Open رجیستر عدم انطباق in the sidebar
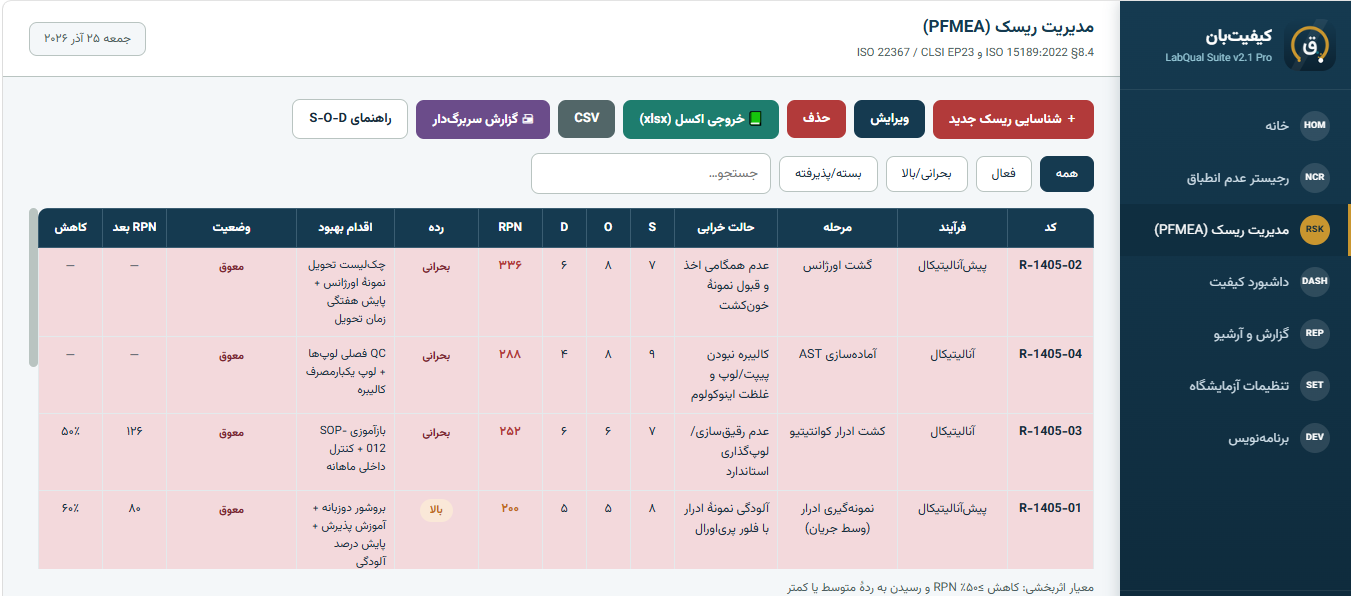Screen dimensions: 1351x596 tap(1235, 178)
